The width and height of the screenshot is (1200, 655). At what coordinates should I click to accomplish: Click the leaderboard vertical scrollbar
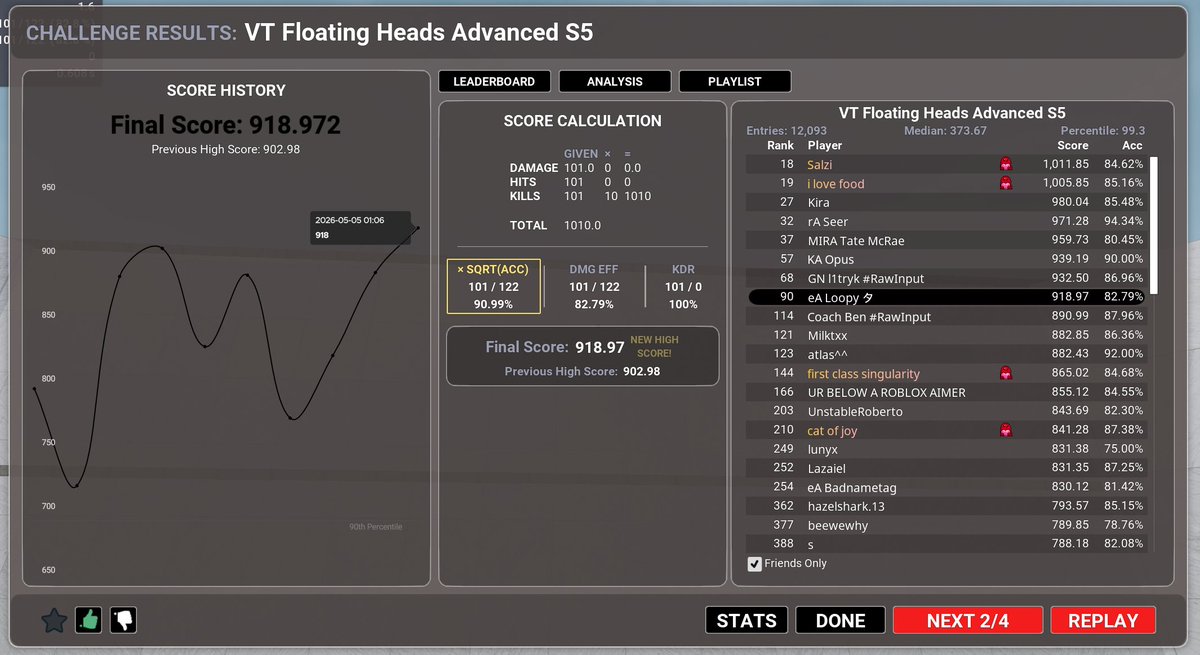1153,225
